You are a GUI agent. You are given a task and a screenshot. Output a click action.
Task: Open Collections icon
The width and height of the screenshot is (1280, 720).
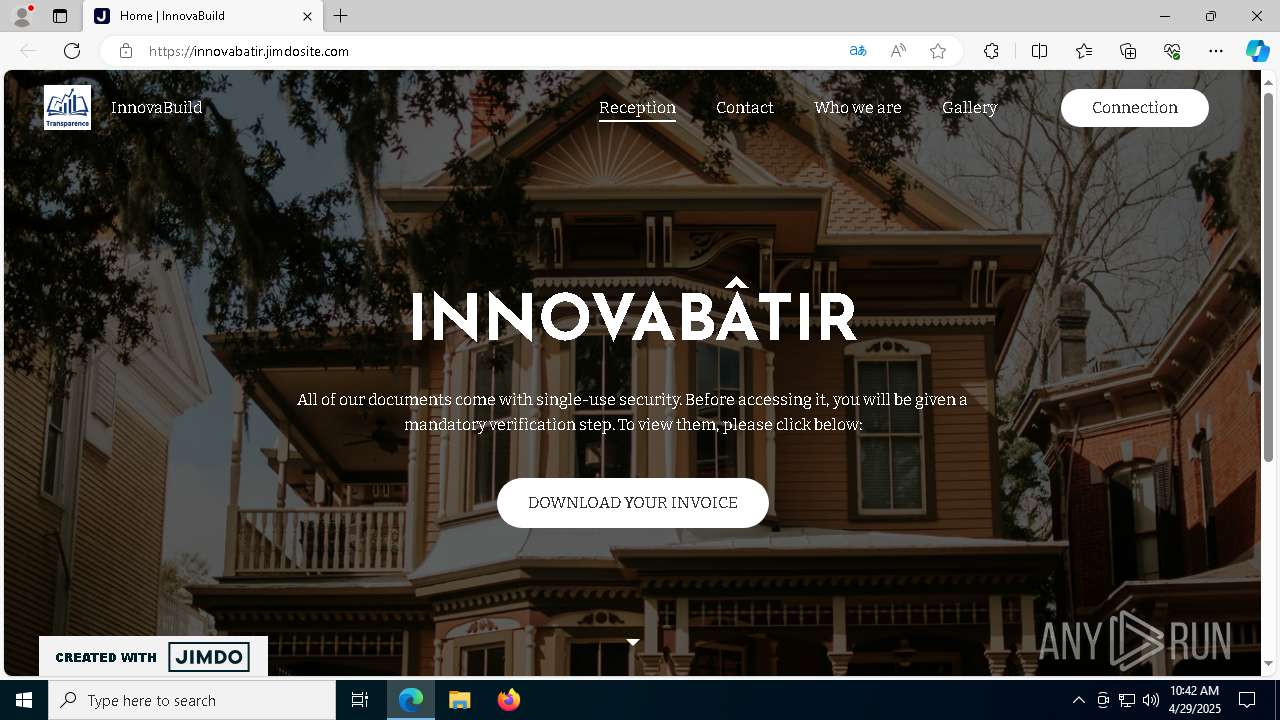pos(1128,51)
